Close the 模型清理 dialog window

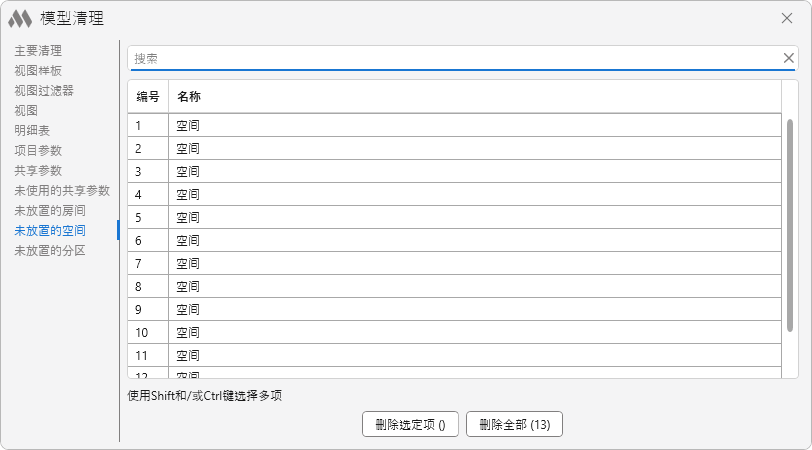(788, 18)
